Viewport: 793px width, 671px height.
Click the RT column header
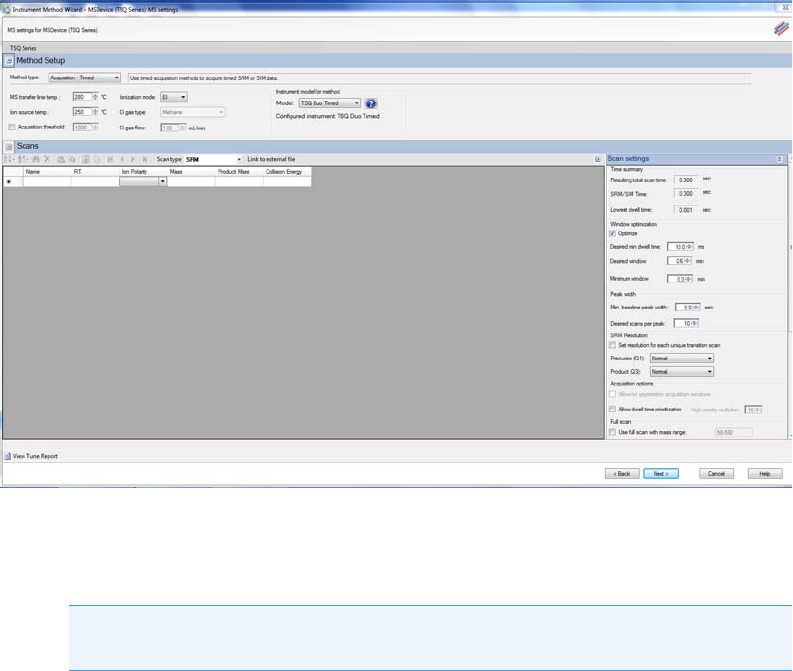95,172
